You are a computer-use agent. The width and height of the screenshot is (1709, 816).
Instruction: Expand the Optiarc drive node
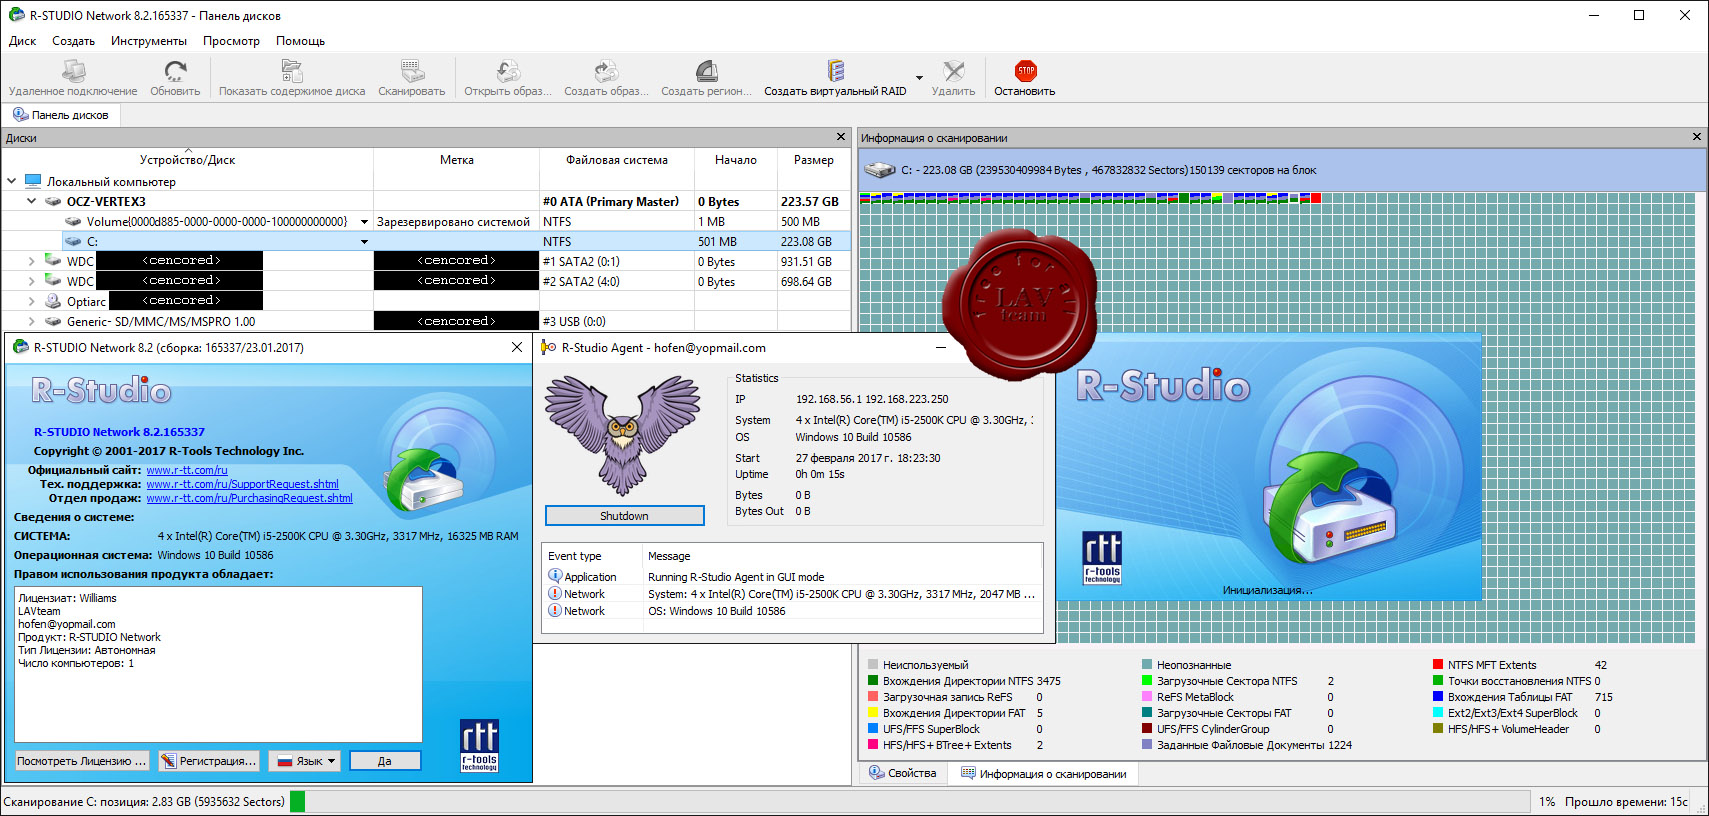(32, 301)
